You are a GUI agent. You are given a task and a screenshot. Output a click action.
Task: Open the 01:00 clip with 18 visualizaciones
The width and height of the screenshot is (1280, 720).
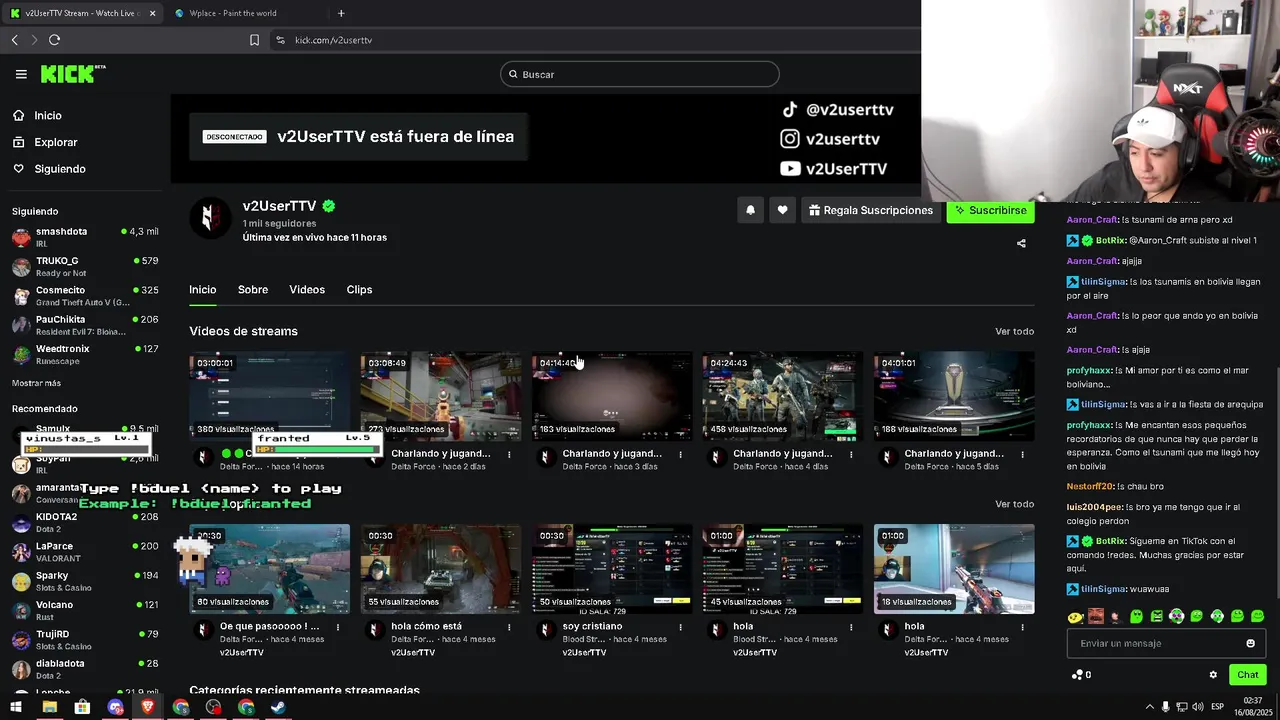954,569
